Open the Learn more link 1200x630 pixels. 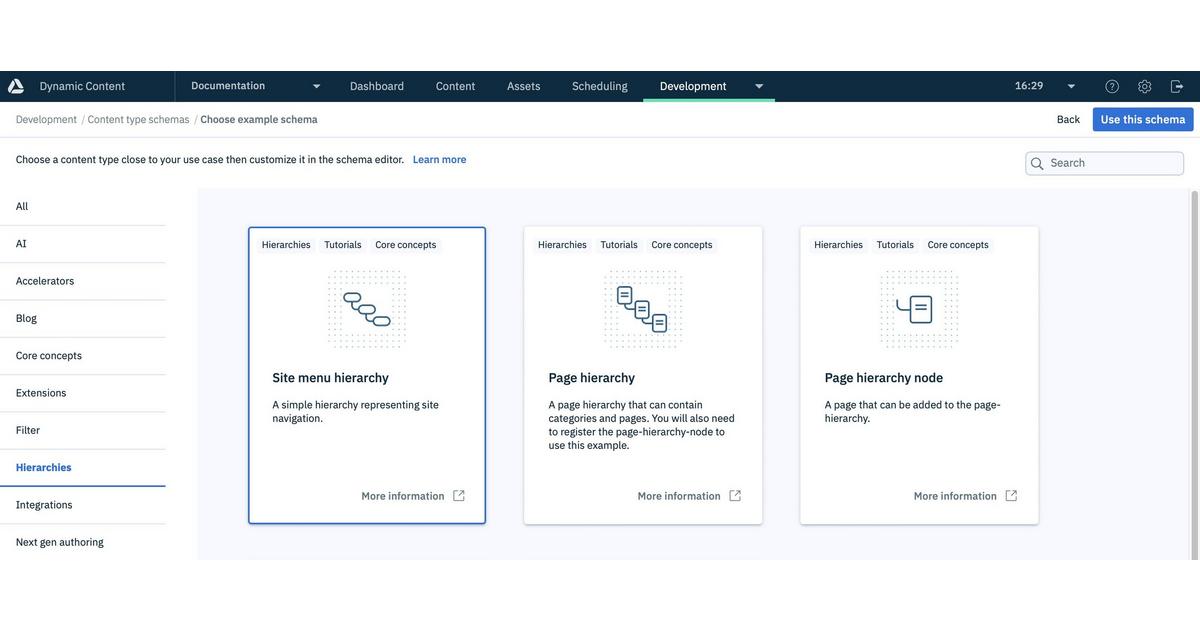440,160
